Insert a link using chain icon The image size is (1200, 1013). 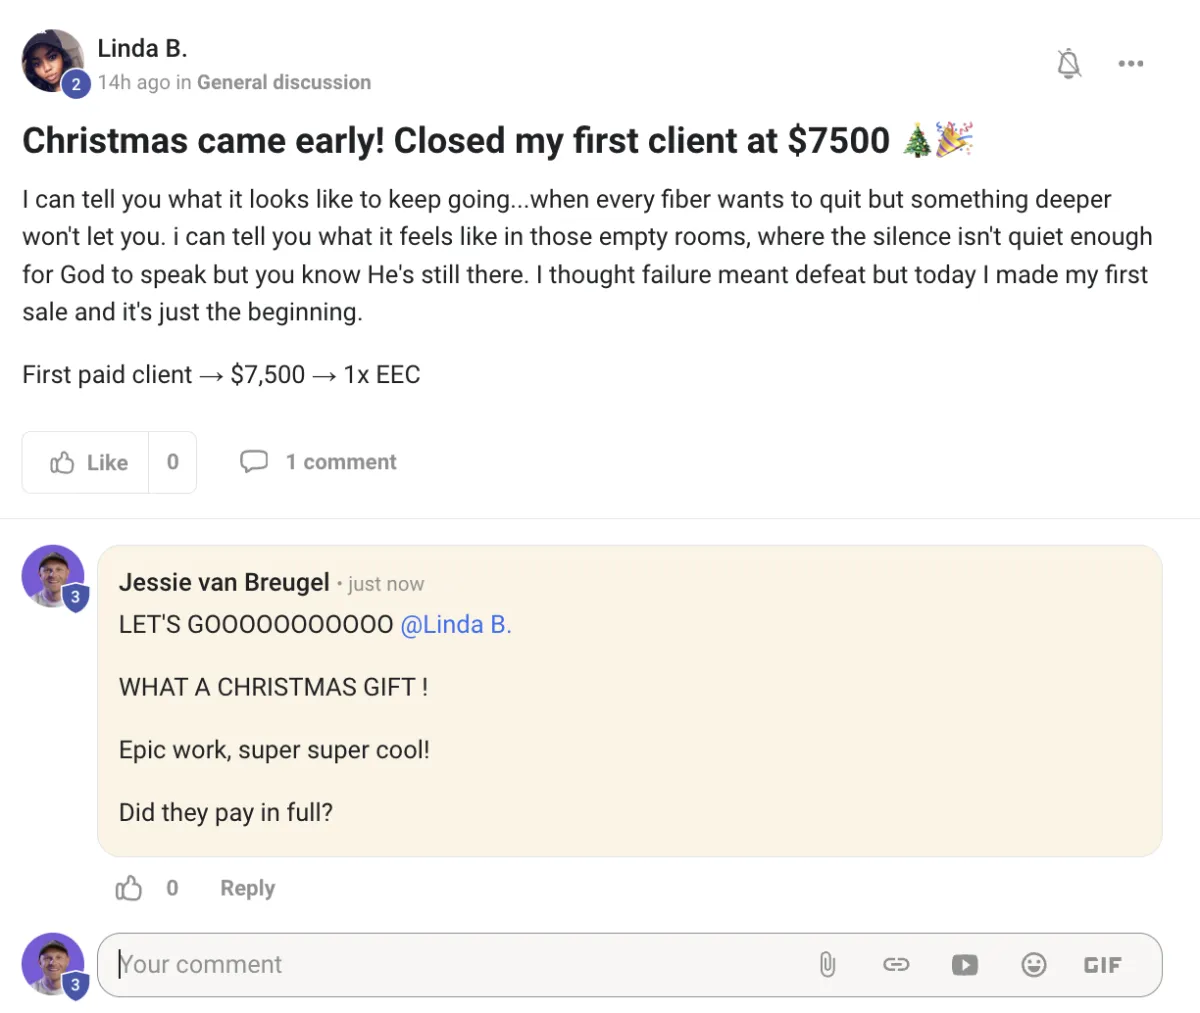(896, 965)
